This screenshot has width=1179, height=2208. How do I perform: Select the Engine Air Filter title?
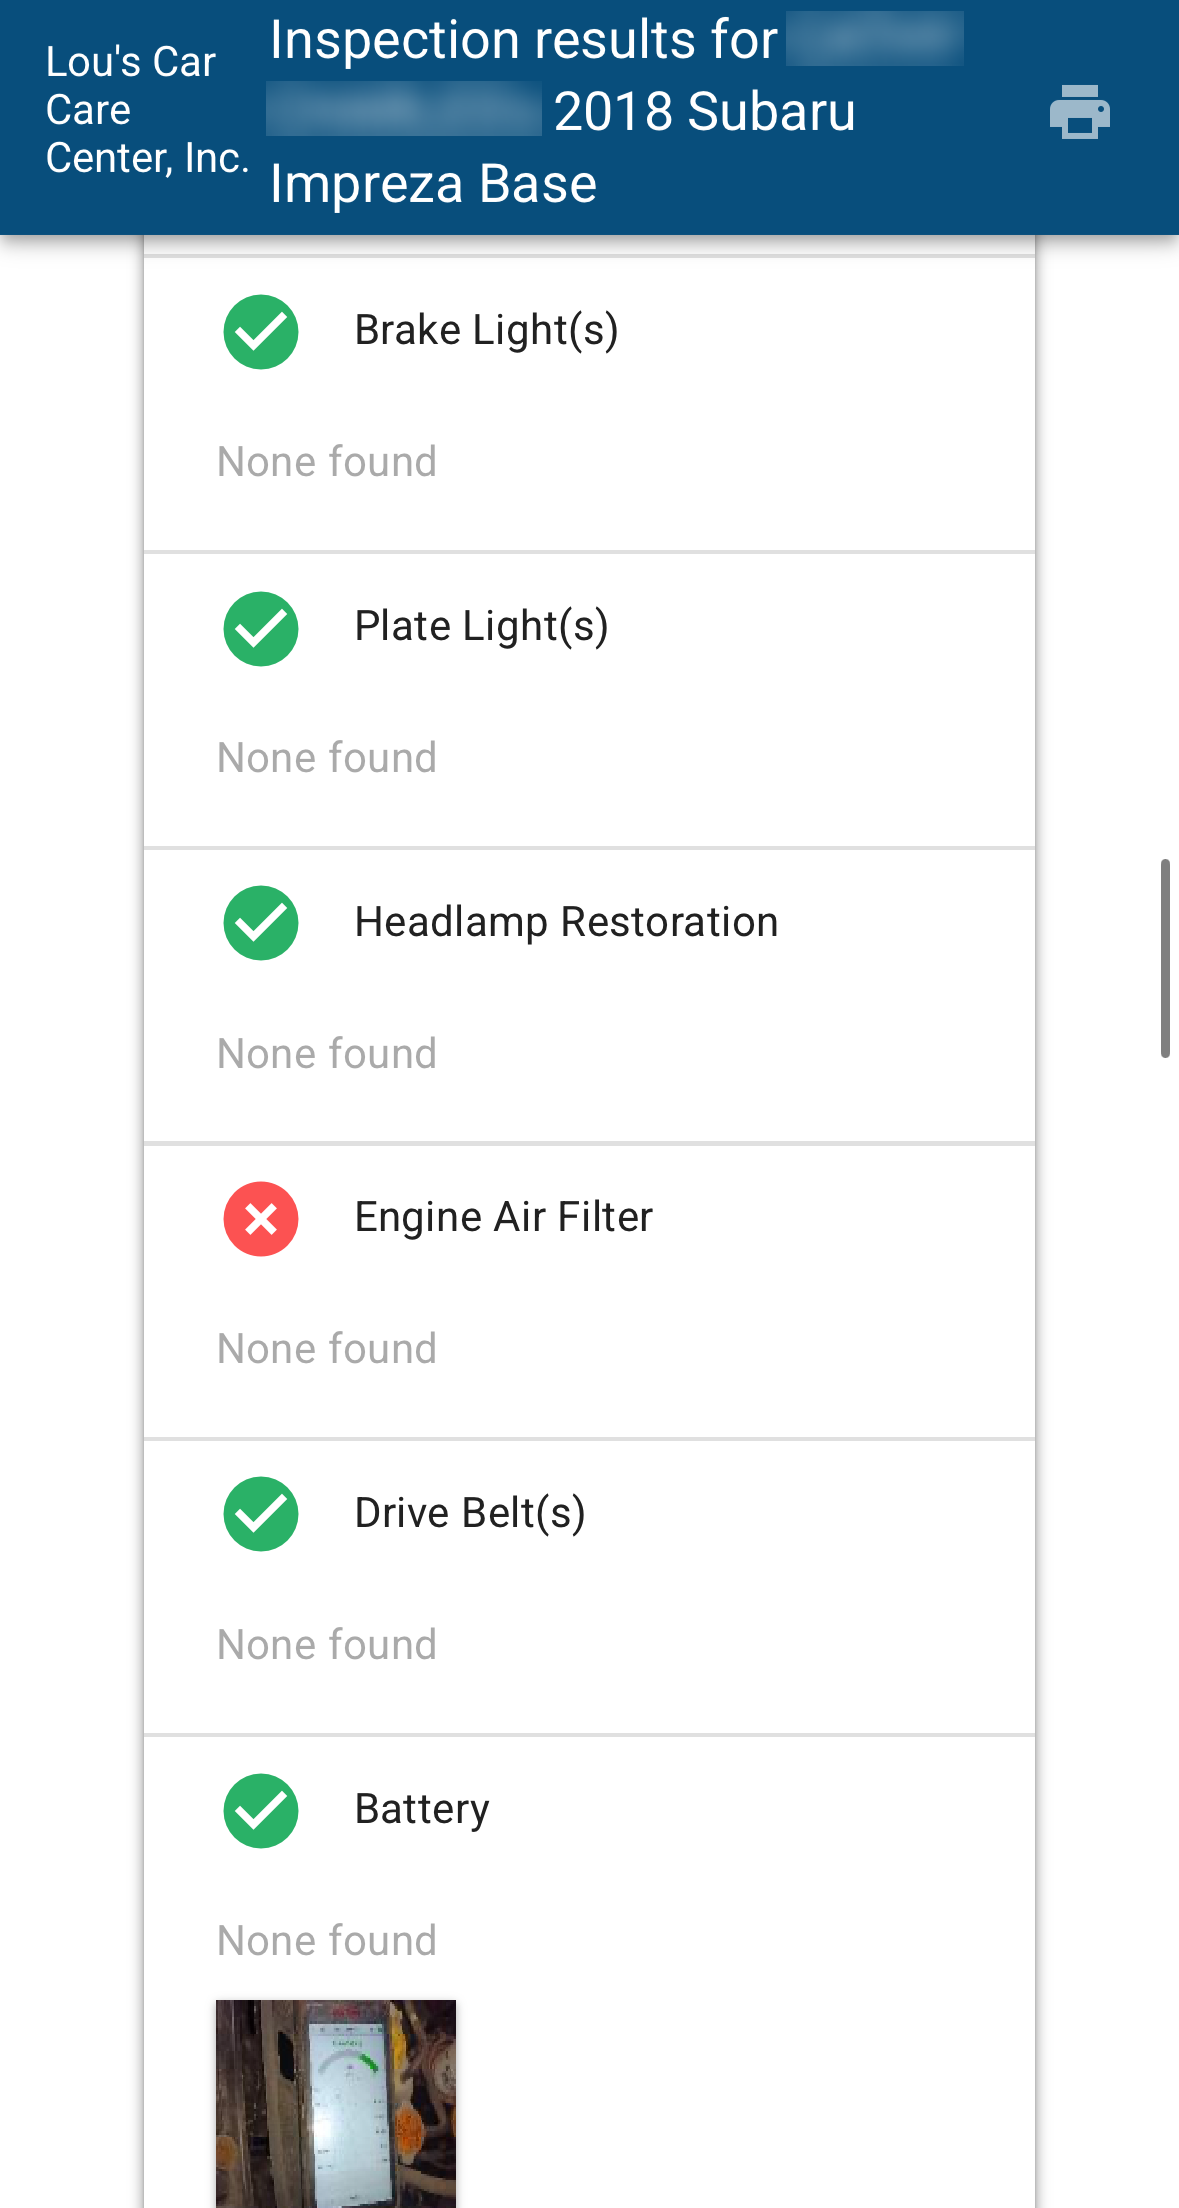pyautogui.click(x=503, y=1217)
